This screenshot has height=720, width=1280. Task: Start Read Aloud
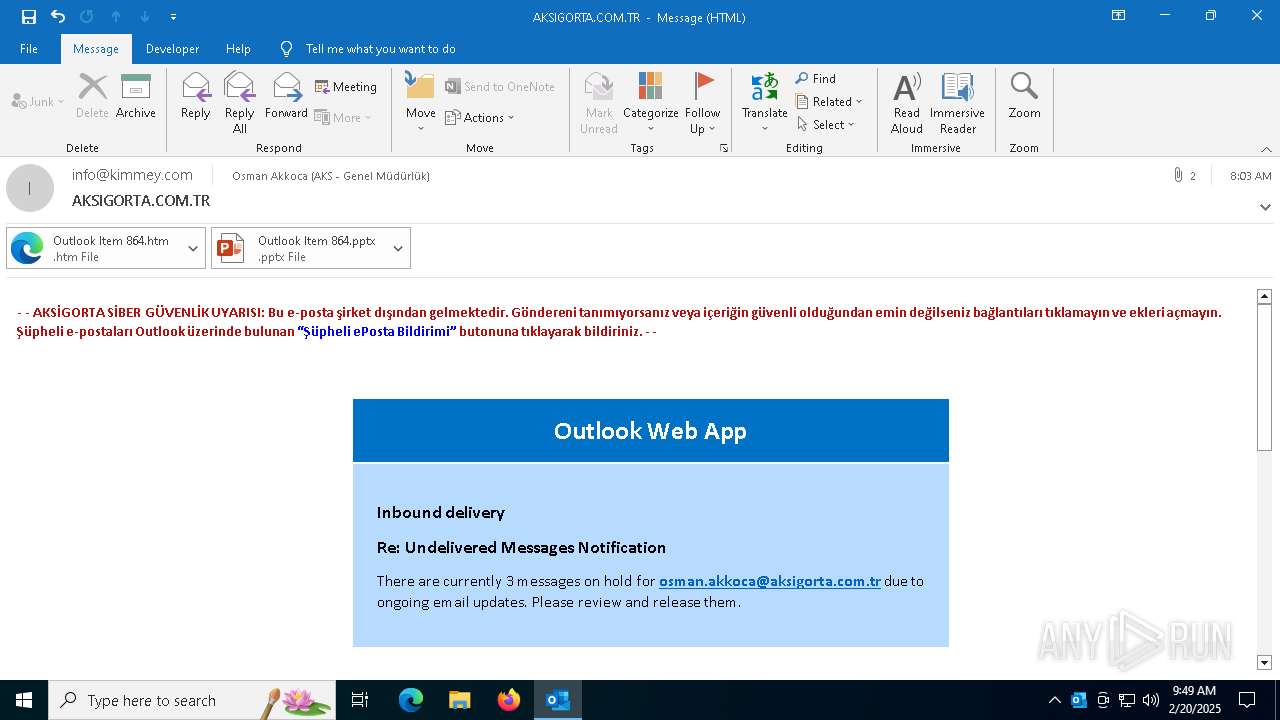tap(907, 103)
